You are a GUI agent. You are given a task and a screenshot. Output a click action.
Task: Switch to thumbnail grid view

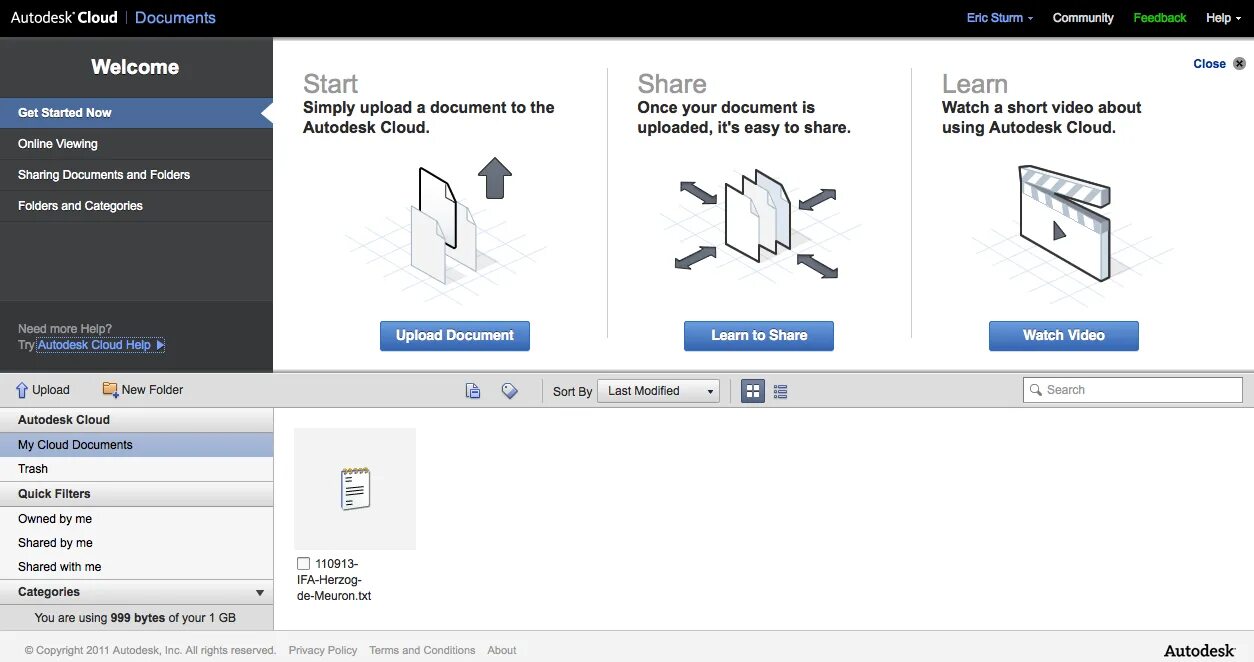pyautogui.click(x=753, y=391)
